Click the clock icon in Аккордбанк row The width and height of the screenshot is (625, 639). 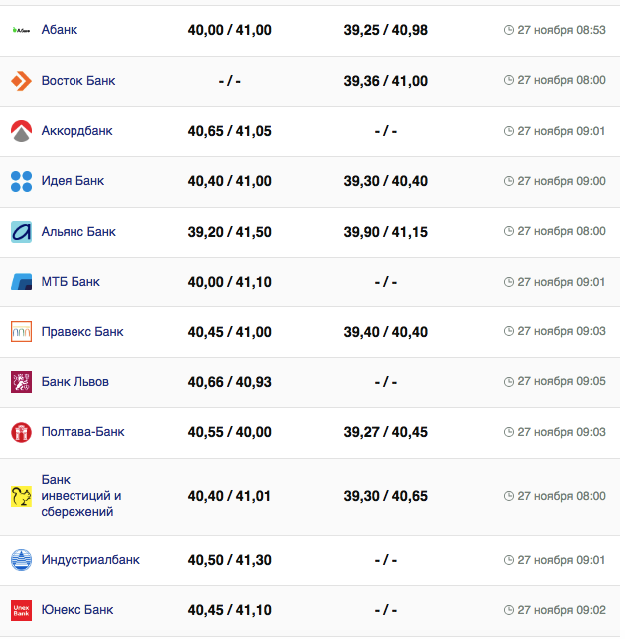click(x=509, y=131)
